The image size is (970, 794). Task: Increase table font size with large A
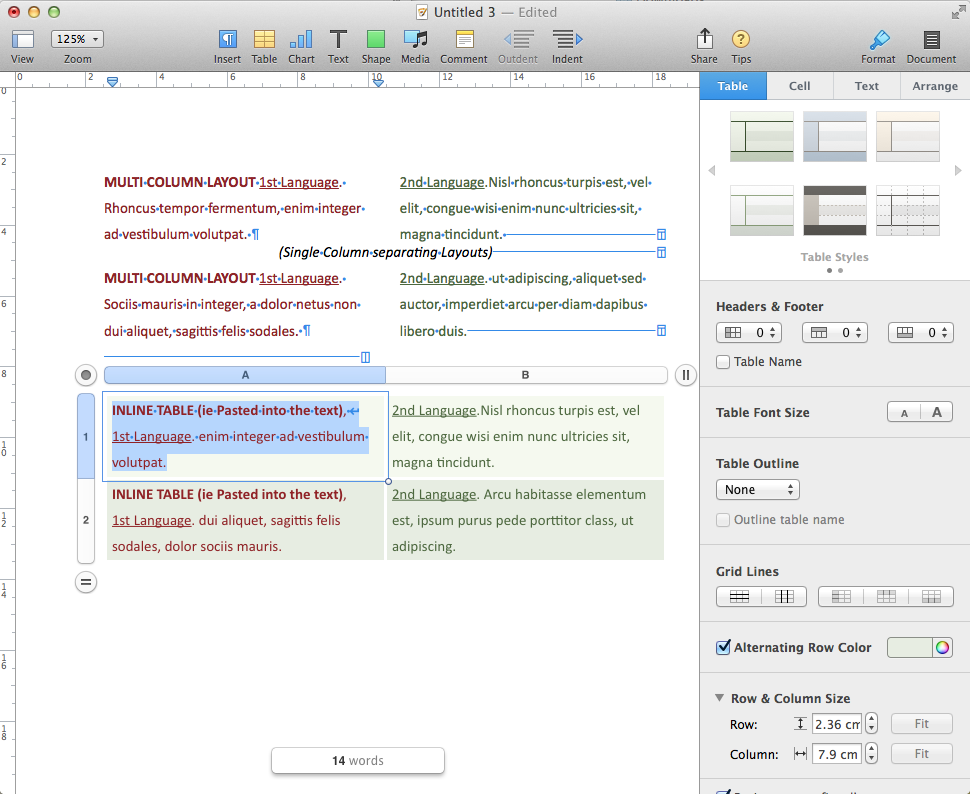point(937,413)
